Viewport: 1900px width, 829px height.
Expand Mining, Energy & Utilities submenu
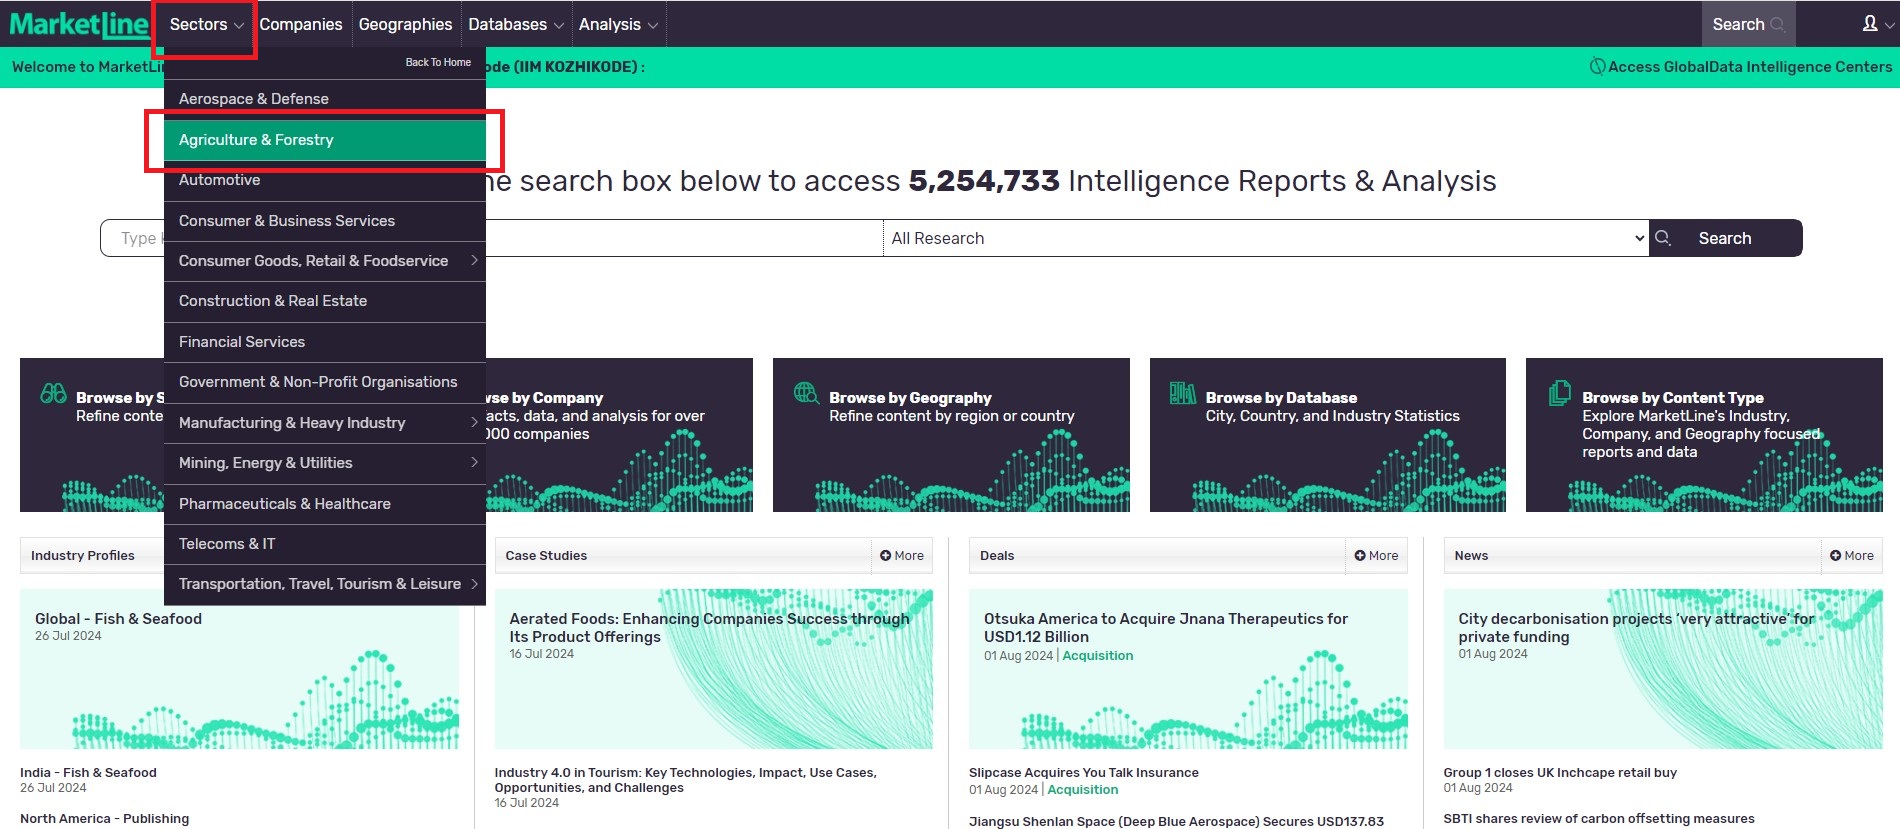pos(474,463)
